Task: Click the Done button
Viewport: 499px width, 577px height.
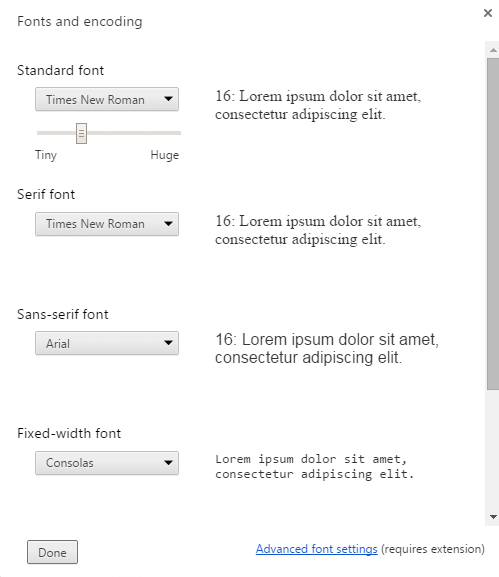Action: (x=52, y=552)
